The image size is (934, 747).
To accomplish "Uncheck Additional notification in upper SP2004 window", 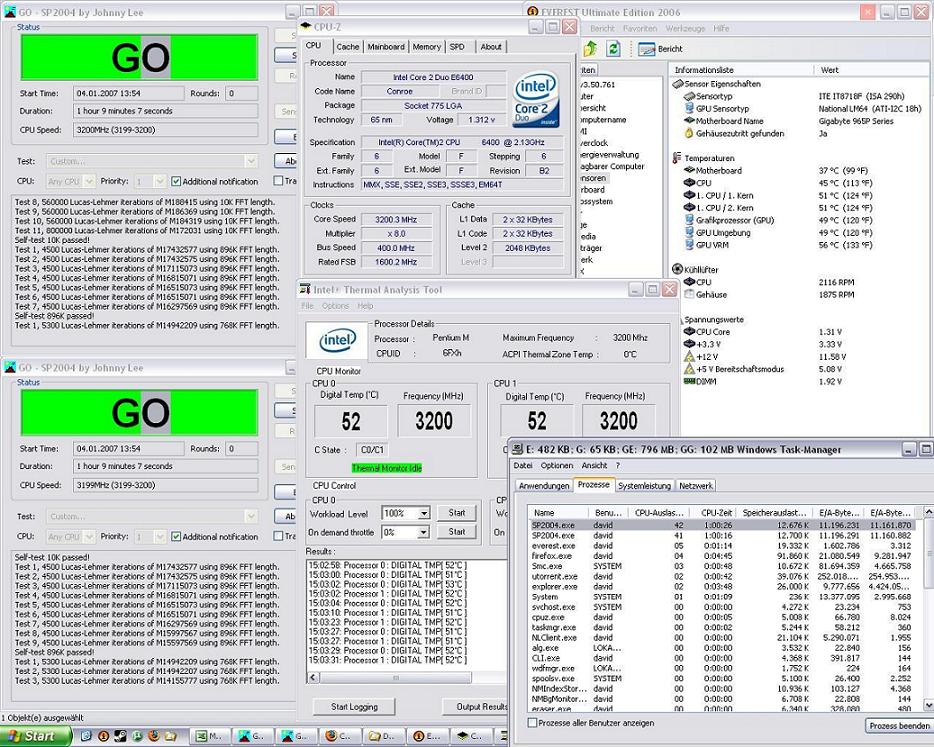I will 176,181.
